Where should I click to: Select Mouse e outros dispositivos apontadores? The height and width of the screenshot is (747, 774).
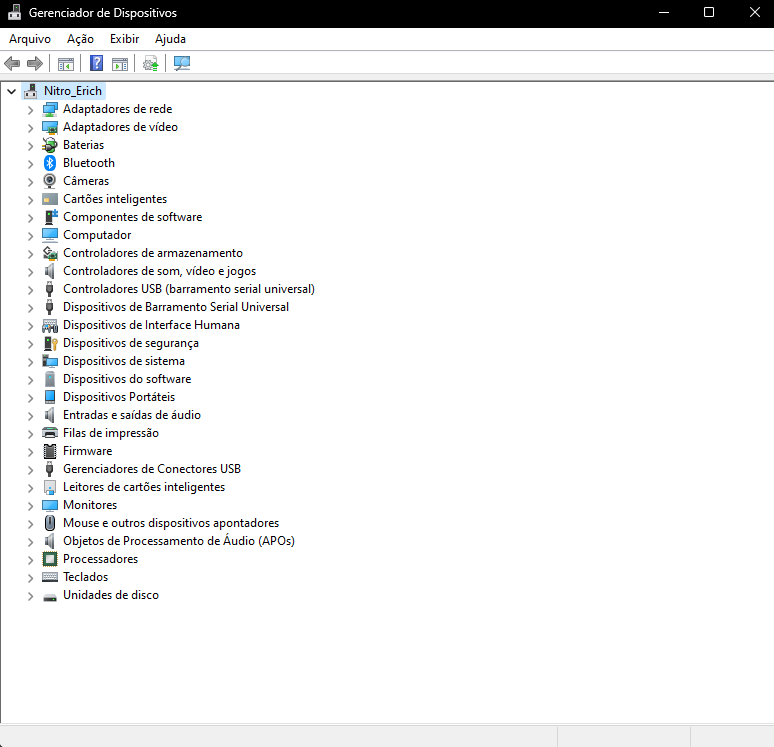click(171, 523)
